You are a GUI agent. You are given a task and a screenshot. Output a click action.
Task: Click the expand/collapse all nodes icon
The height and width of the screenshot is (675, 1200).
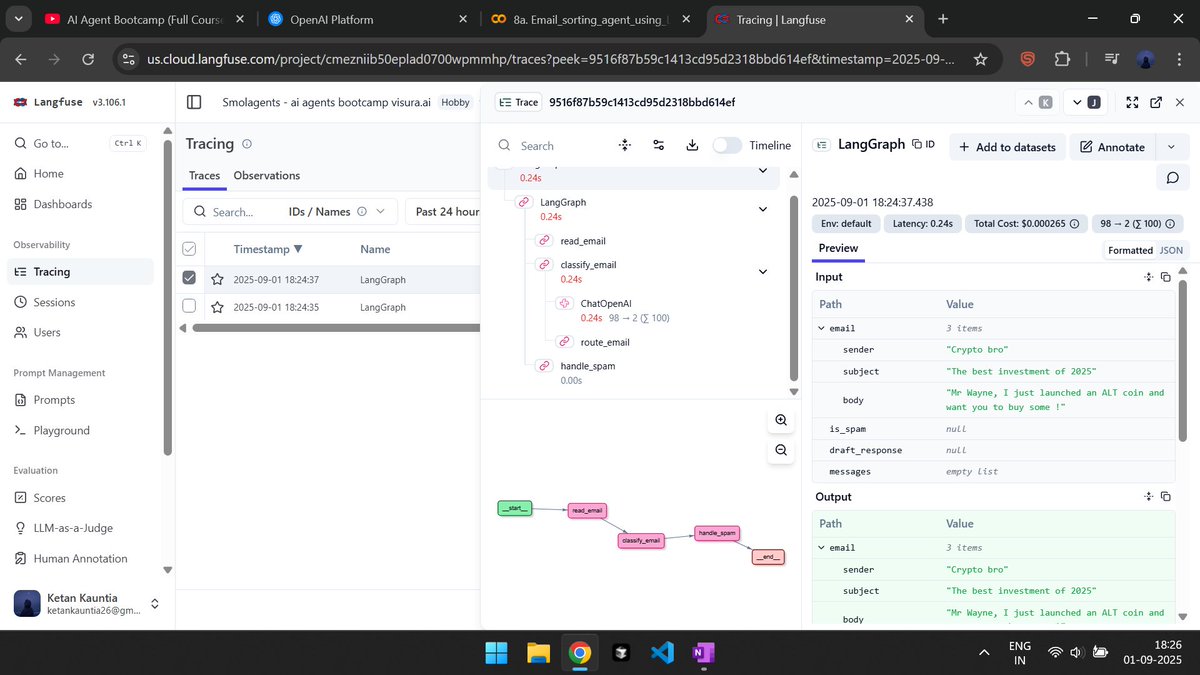point(625,145)
